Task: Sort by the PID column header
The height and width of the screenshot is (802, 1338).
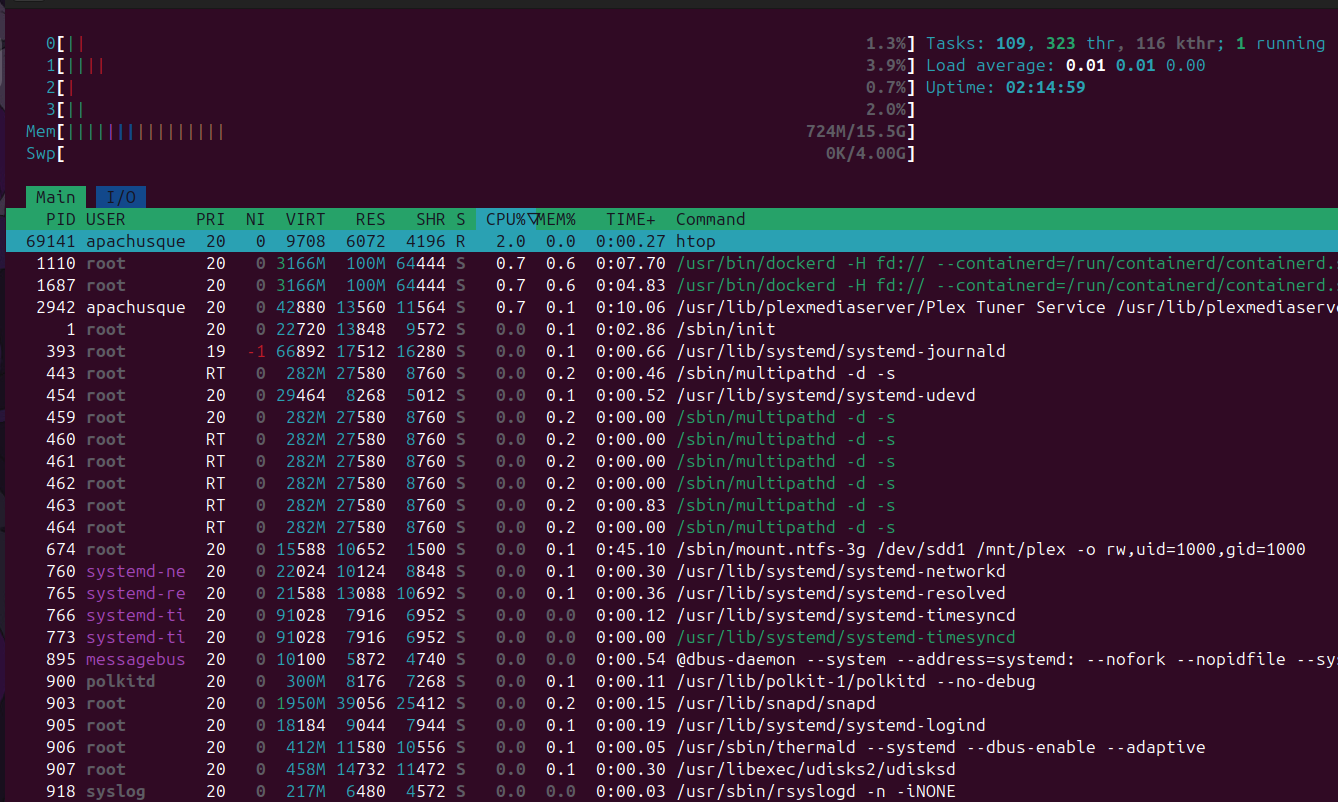Action: [61, 219]
